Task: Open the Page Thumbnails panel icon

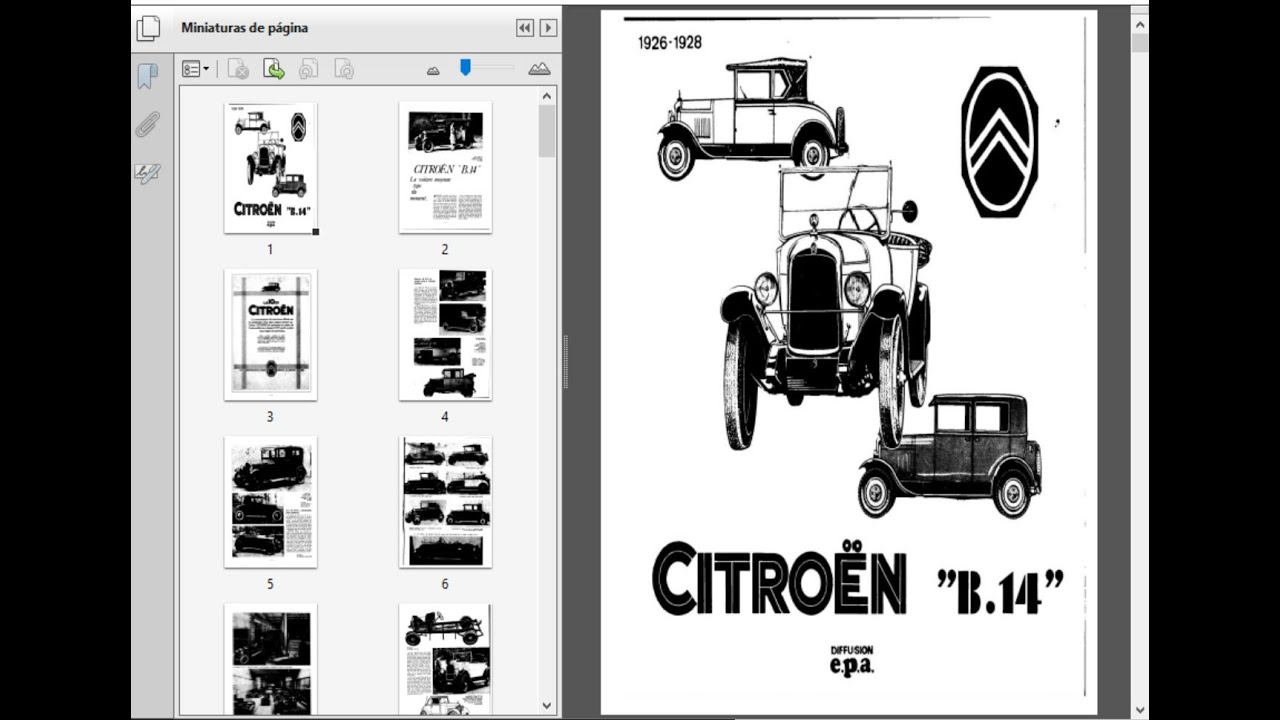Action: coord(148,28)
